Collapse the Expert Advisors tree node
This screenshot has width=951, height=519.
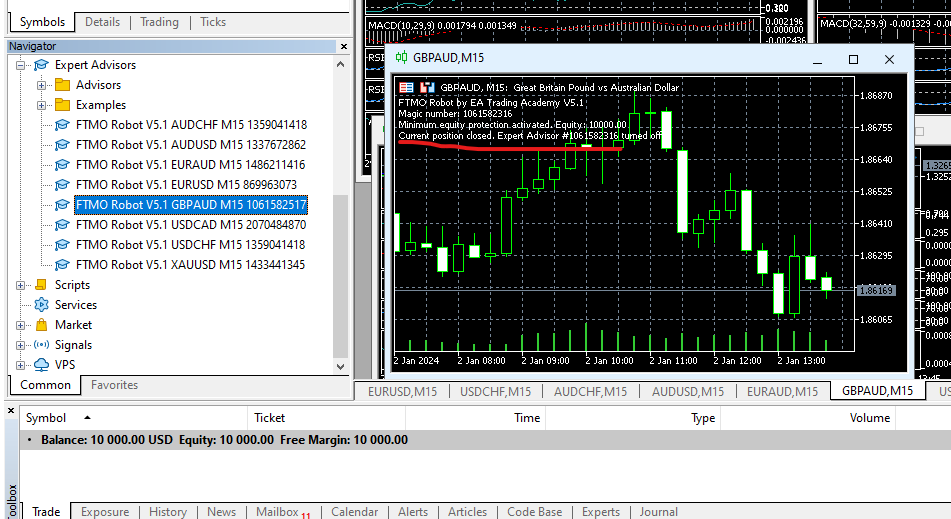[20, 65]
